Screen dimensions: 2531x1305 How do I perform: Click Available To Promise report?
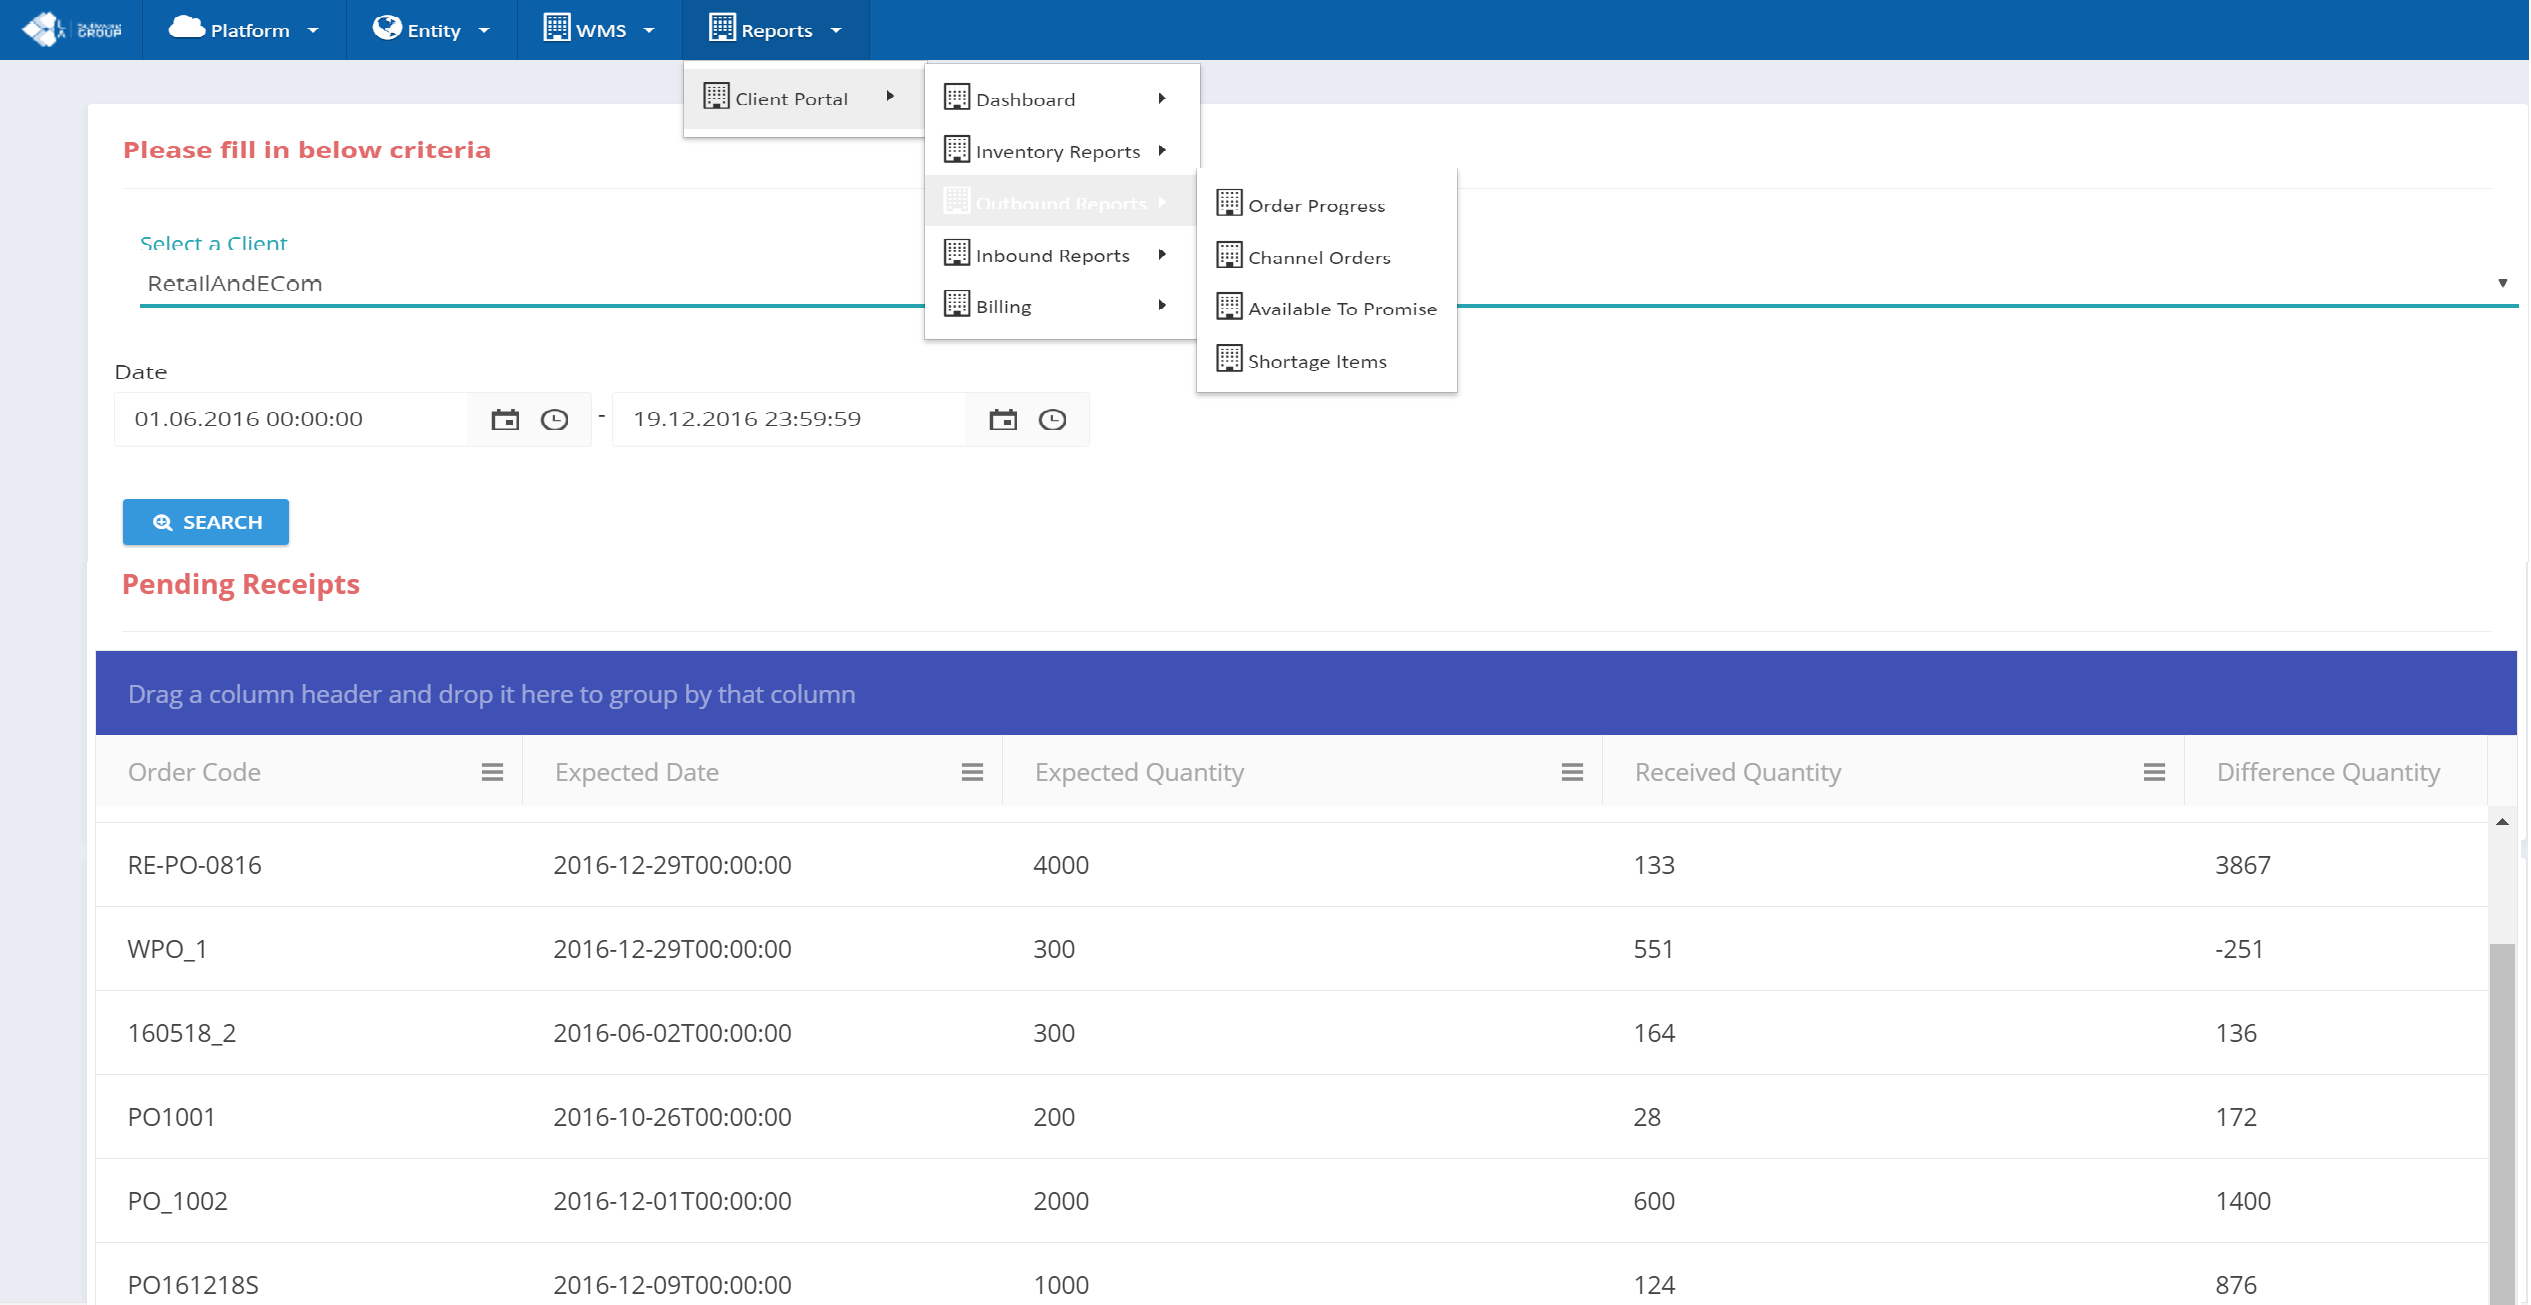[1341, 309]
